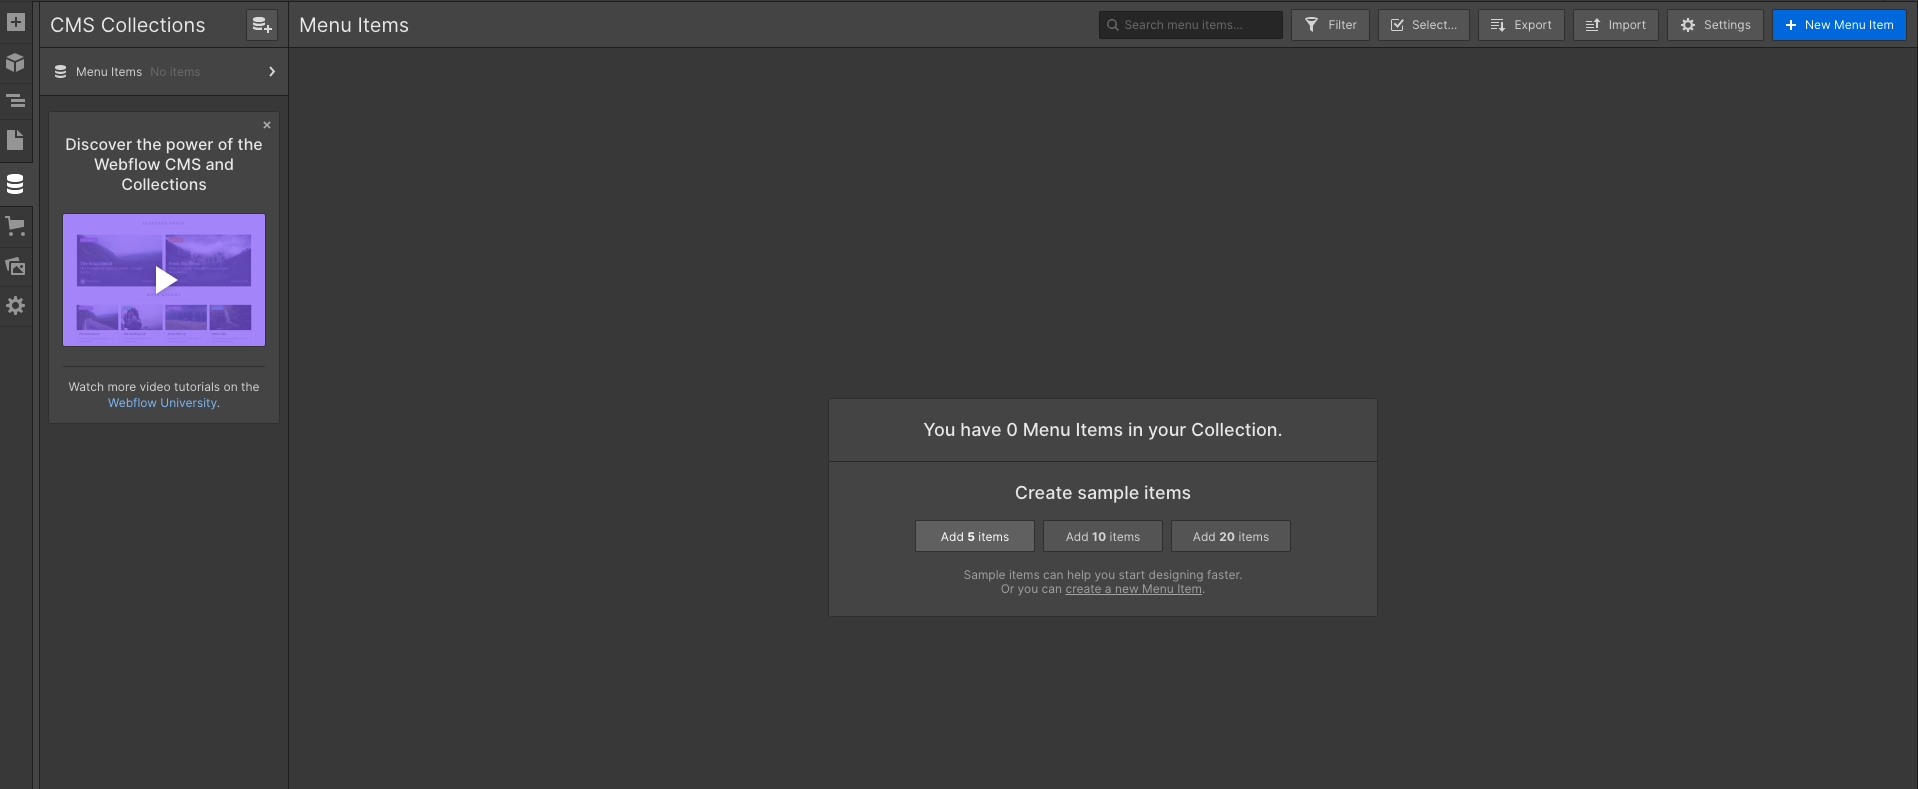Open the Navigator panel icon
Image resolution: width=1918 pixels, height=789 pixels.
pyautogui.click(x=15, y=101)
